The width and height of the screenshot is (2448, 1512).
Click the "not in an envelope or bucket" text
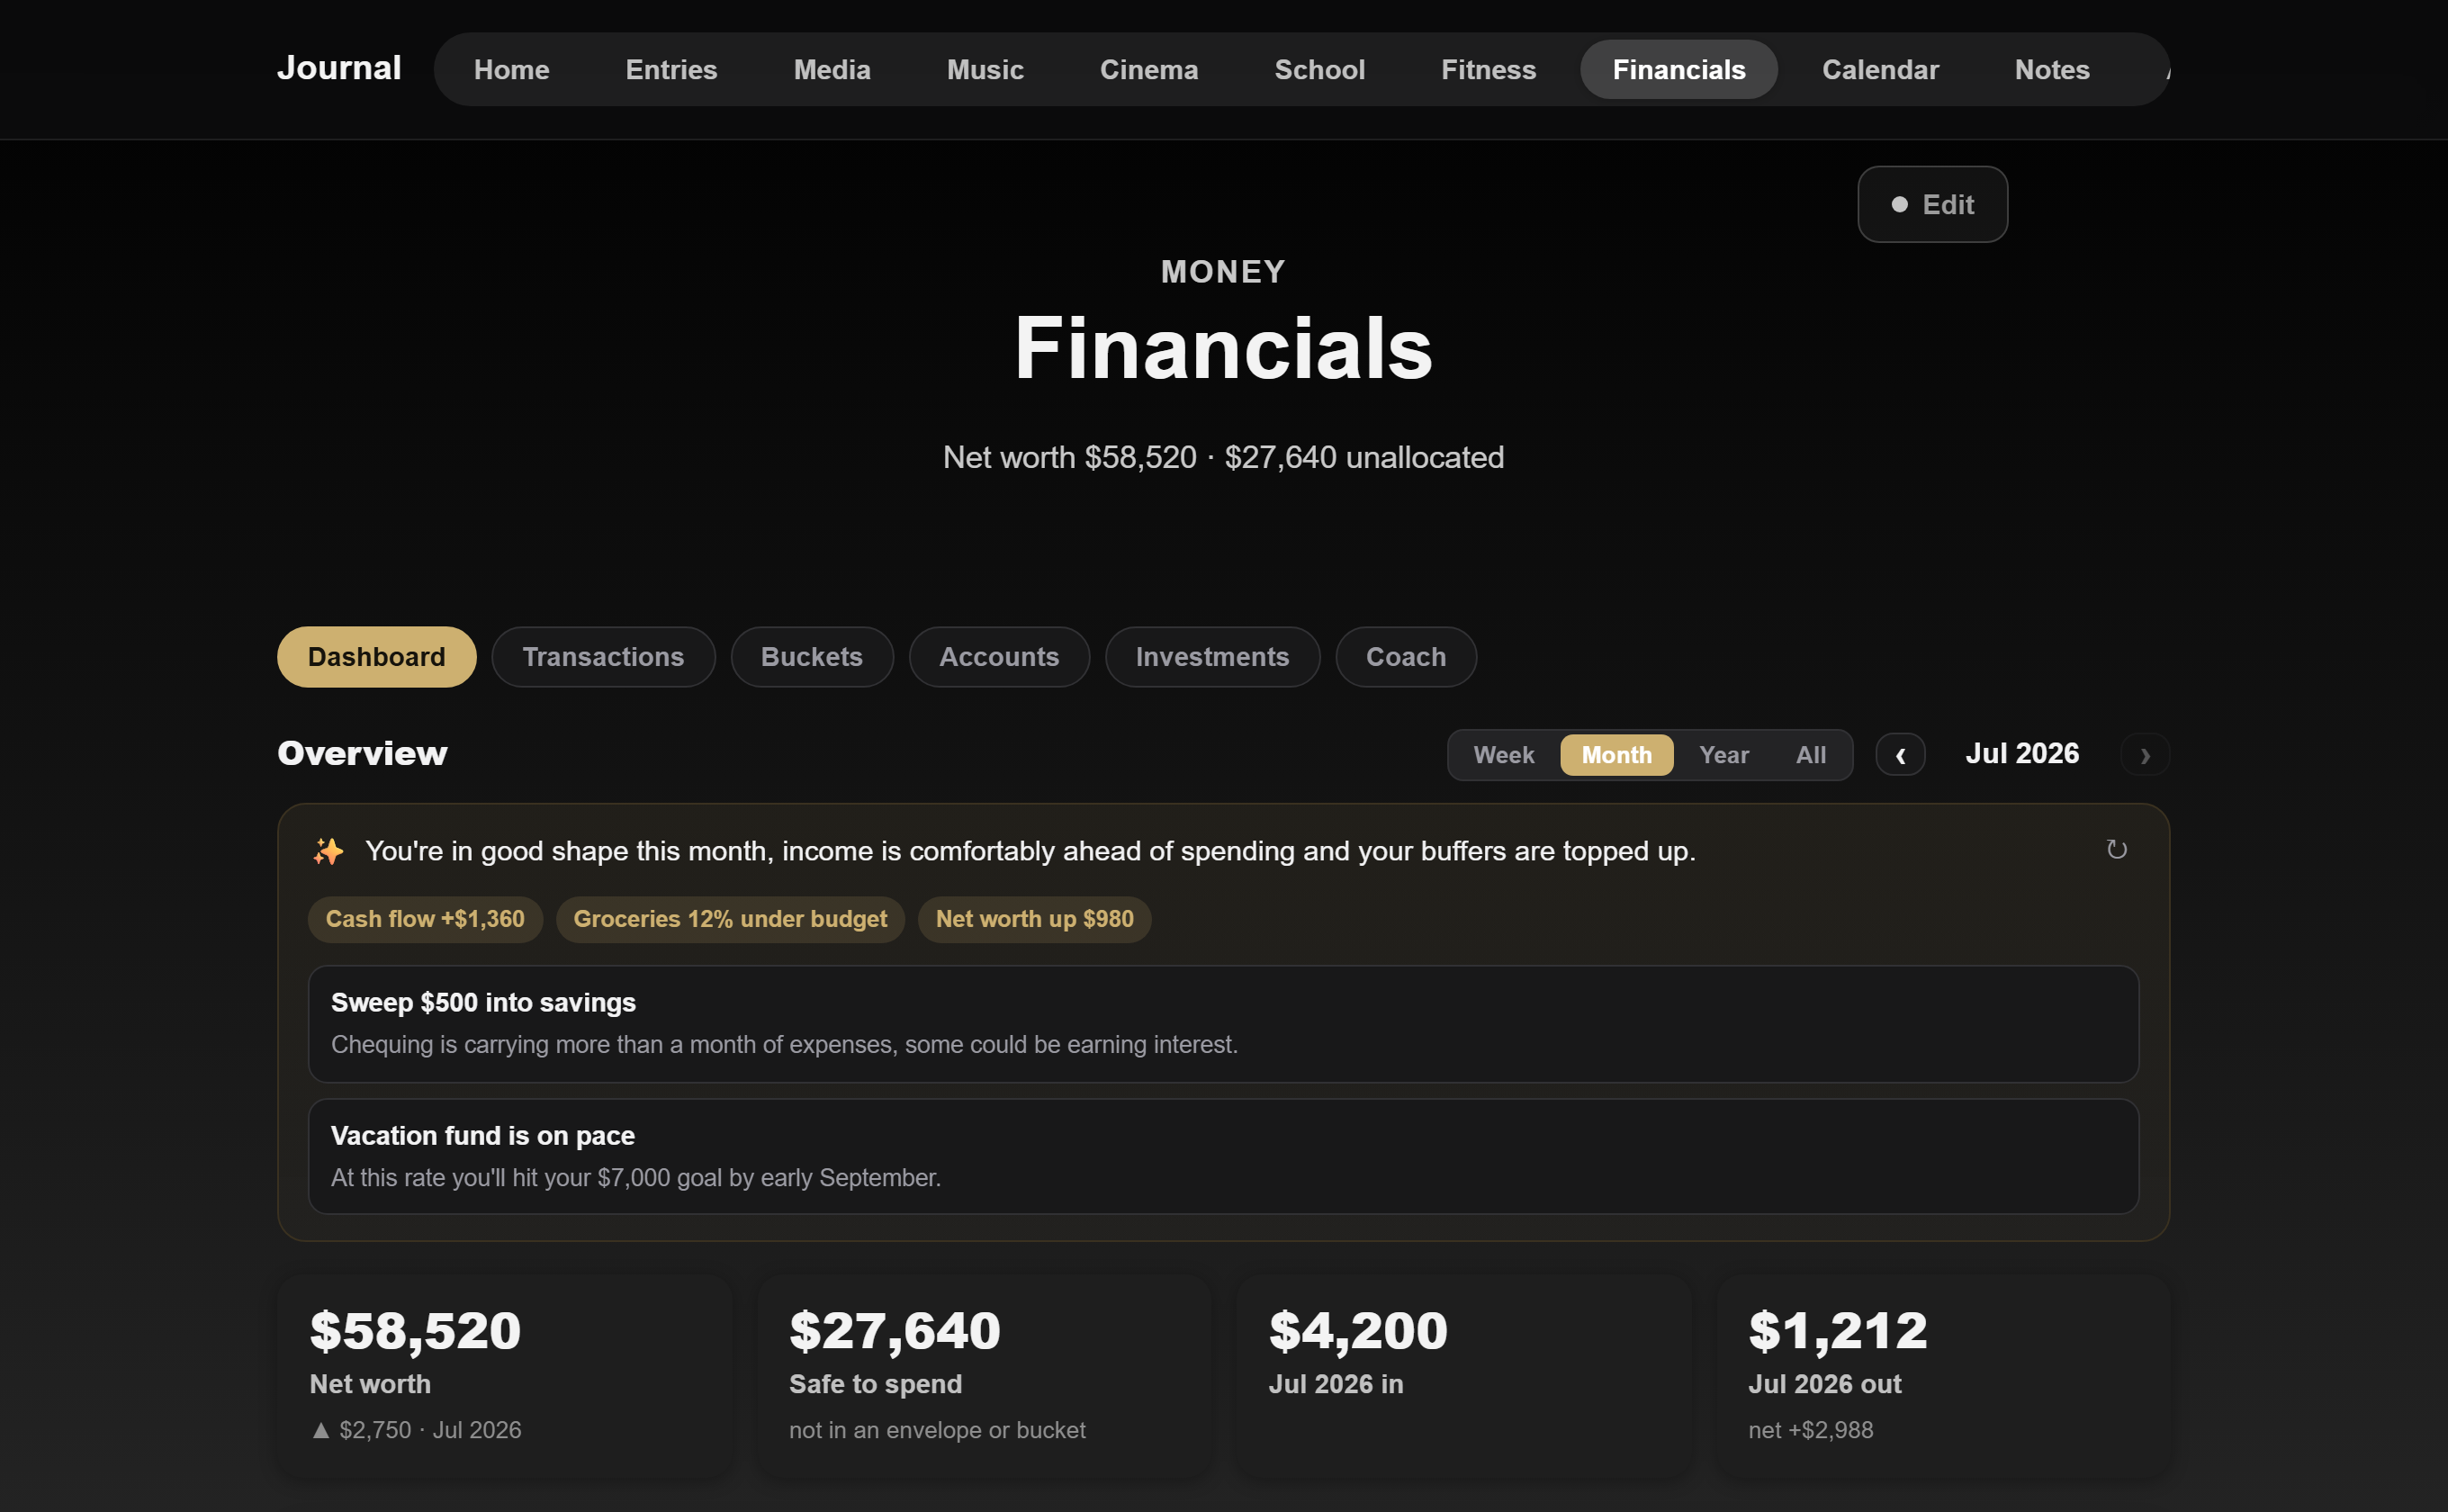tap(936, 1430)
